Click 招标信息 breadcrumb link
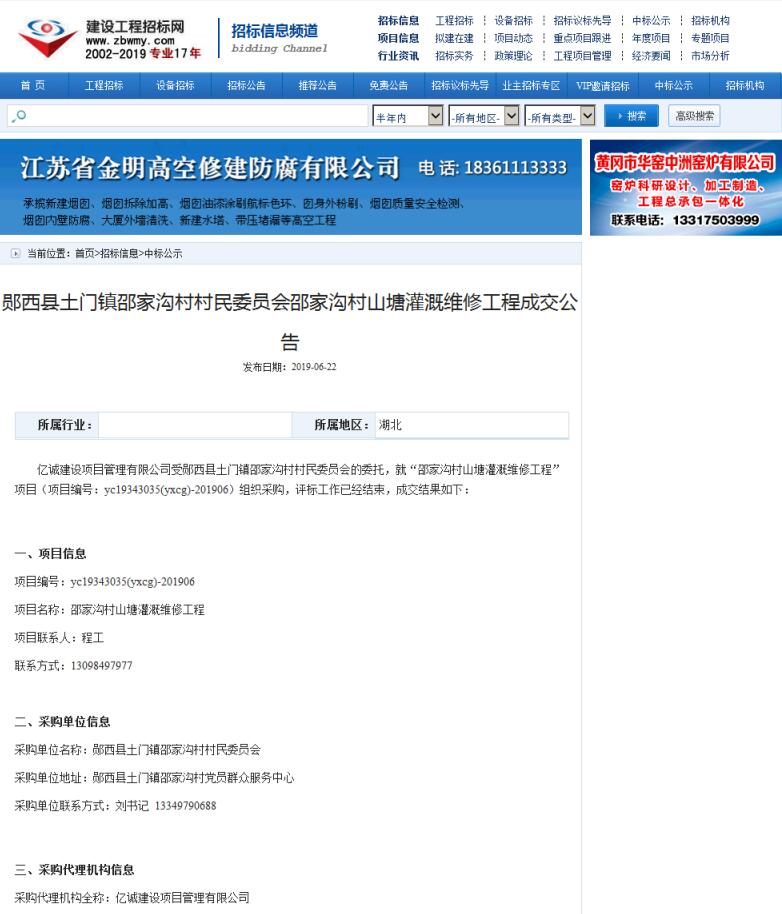Screen dimensions: 782x914 pos(119,254)
